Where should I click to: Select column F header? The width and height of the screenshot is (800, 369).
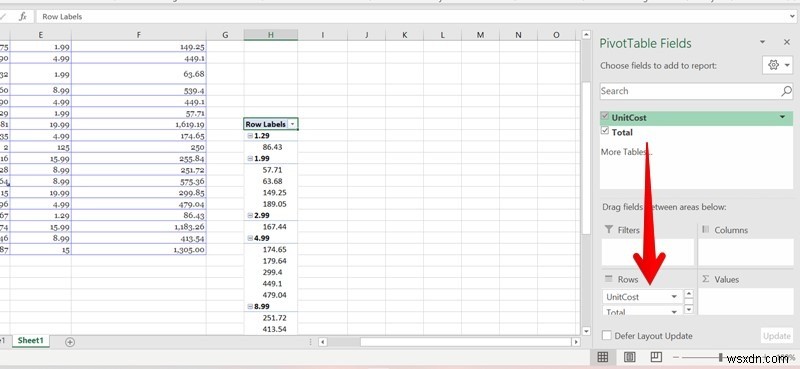click(x=138, y=35)
